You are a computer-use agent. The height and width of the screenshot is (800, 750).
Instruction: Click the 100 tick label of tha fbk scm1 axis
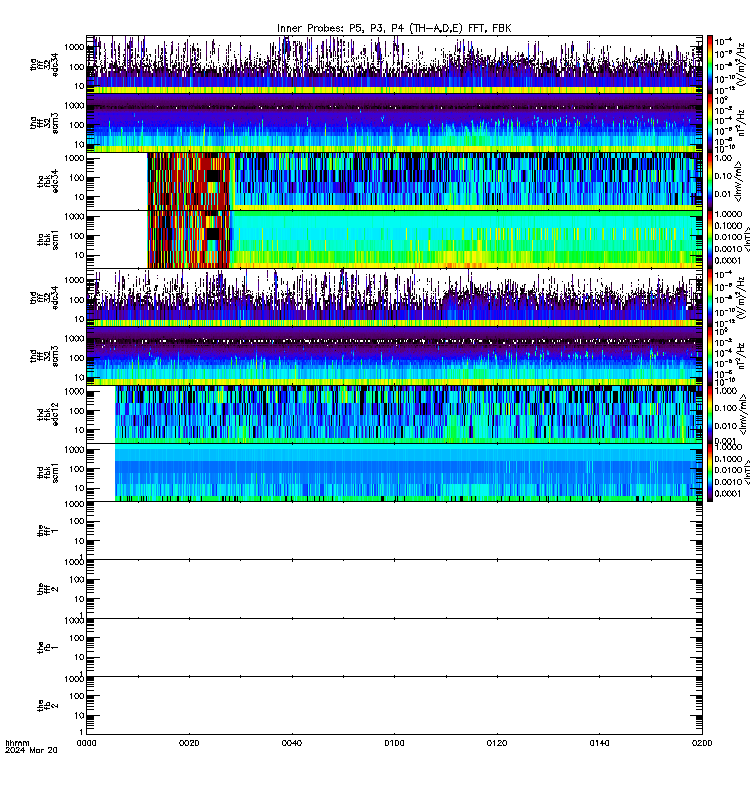tap(77, 236)
